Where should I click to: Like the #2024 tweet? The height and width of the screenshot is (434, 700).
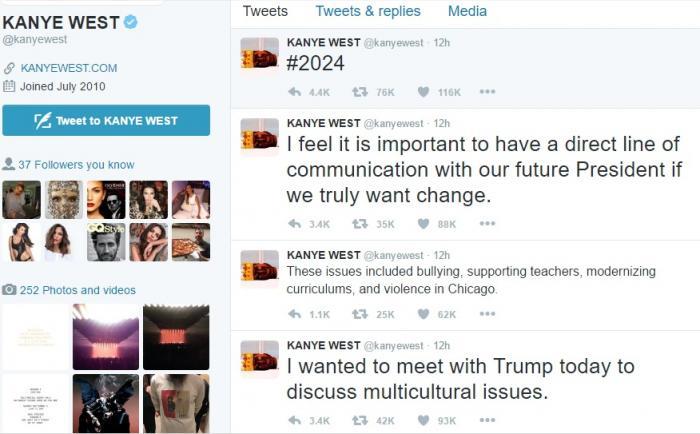point(424,92)
